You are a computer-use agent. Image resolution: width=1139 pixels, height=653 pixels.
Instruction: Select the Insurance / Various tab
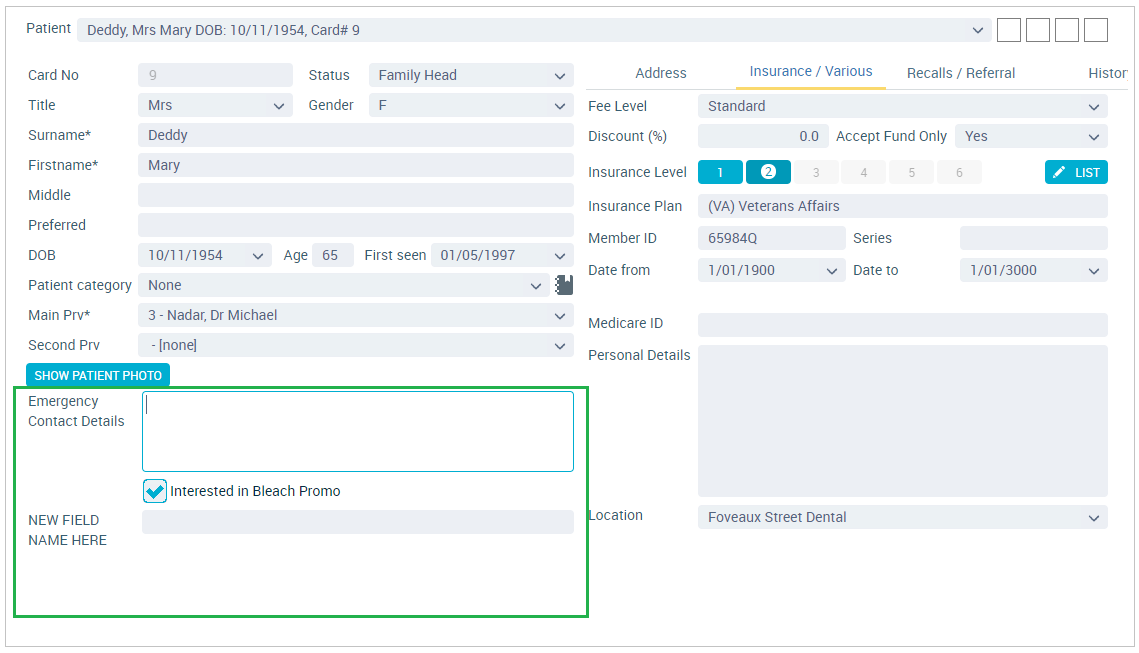point(811,72)
